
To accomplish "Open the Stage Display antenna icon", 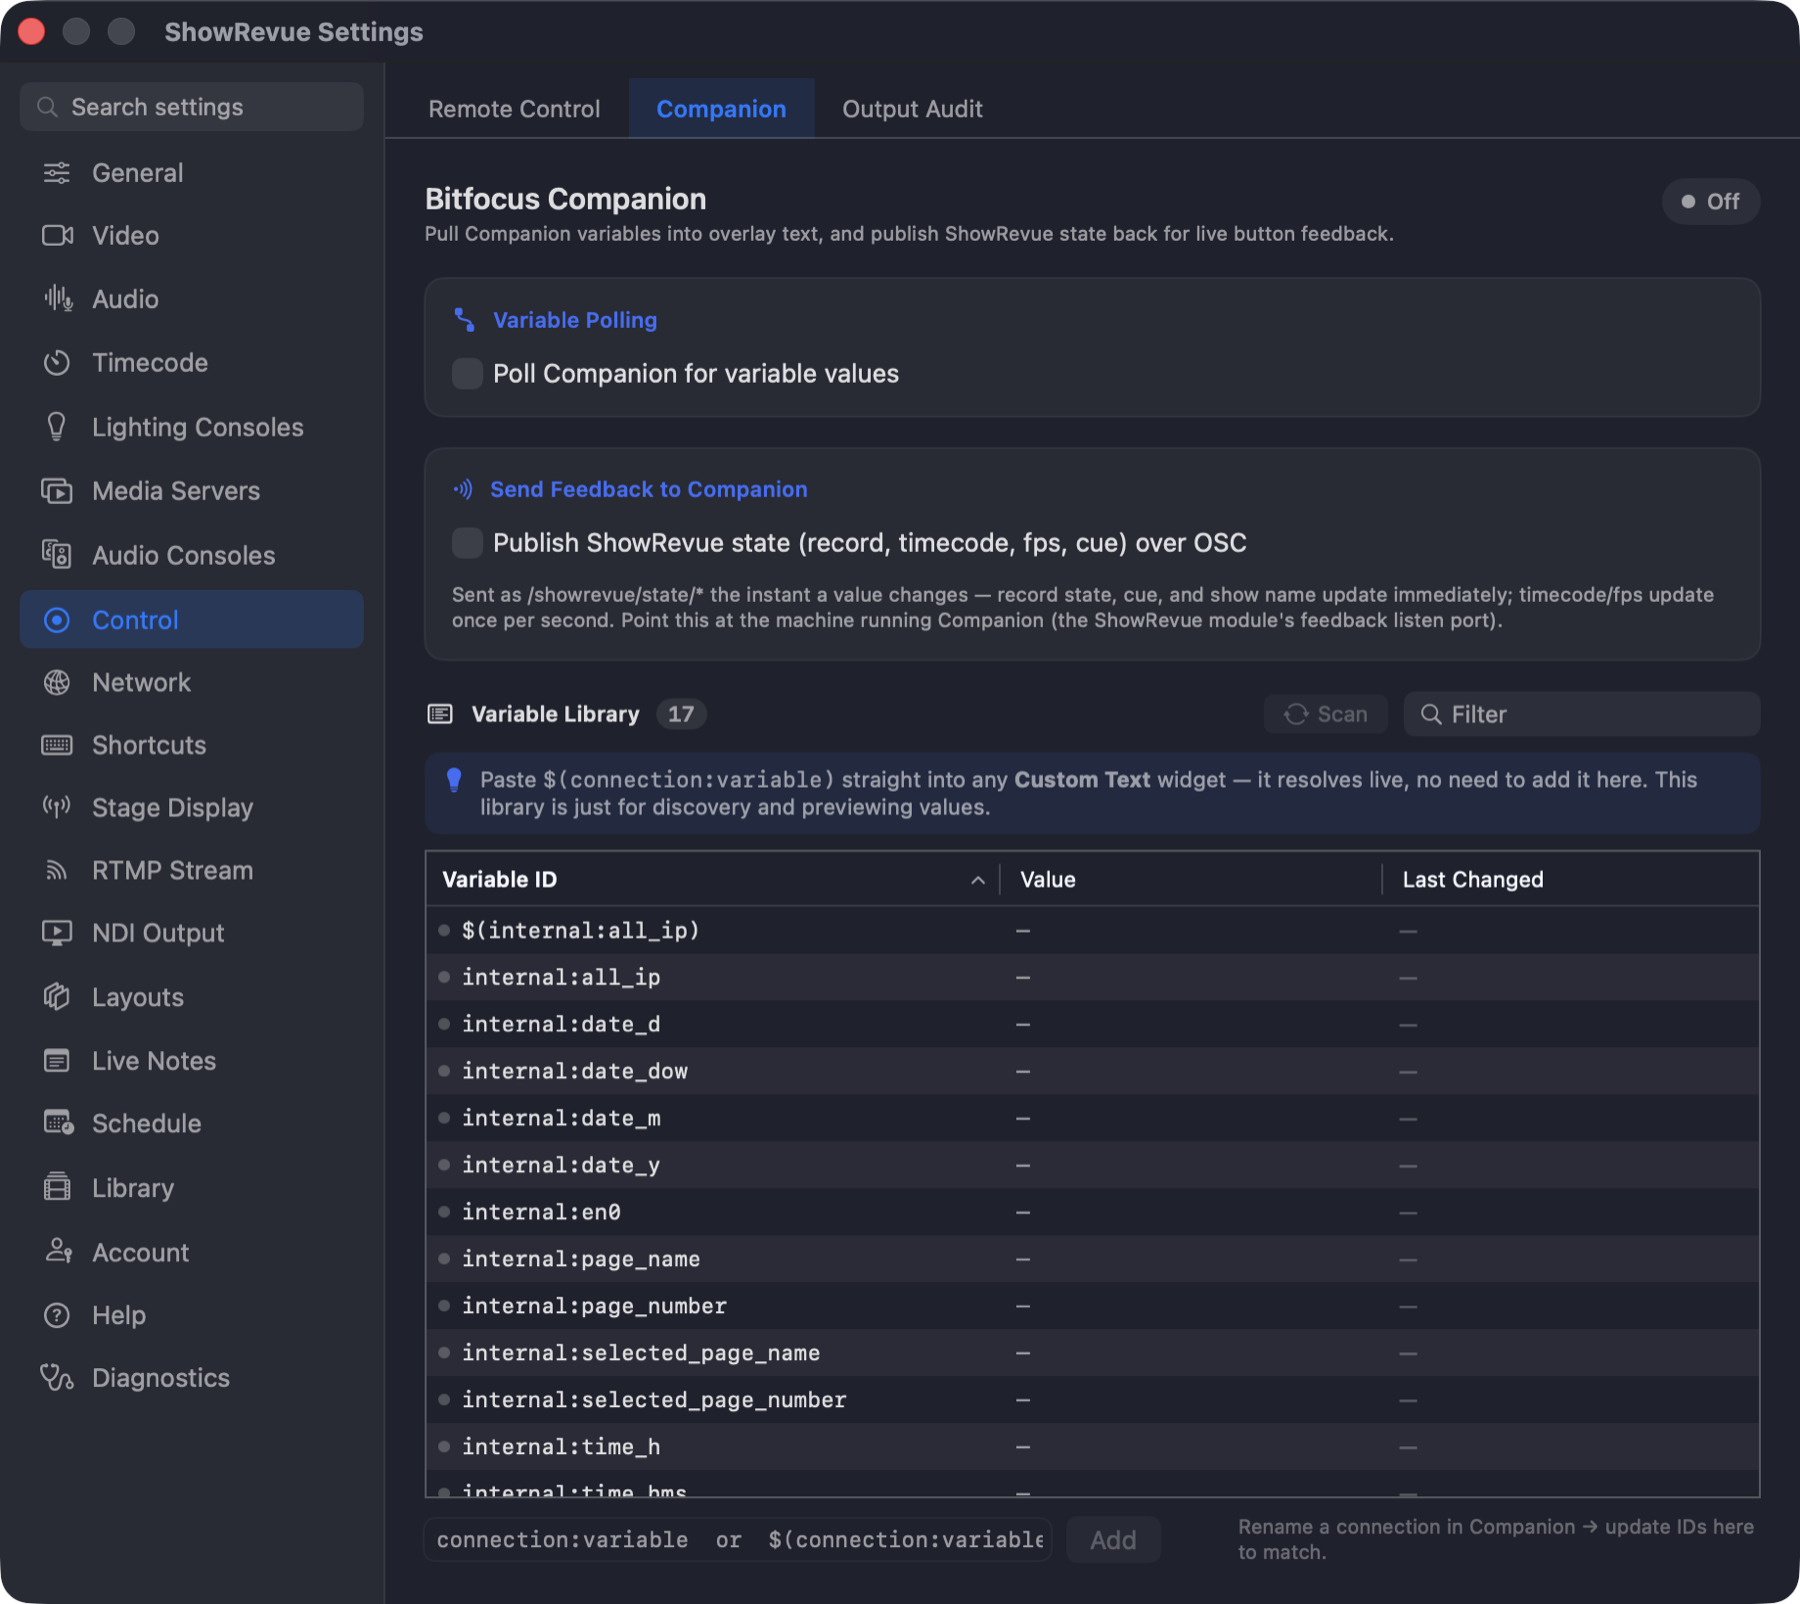I will [x=57, y=807].
